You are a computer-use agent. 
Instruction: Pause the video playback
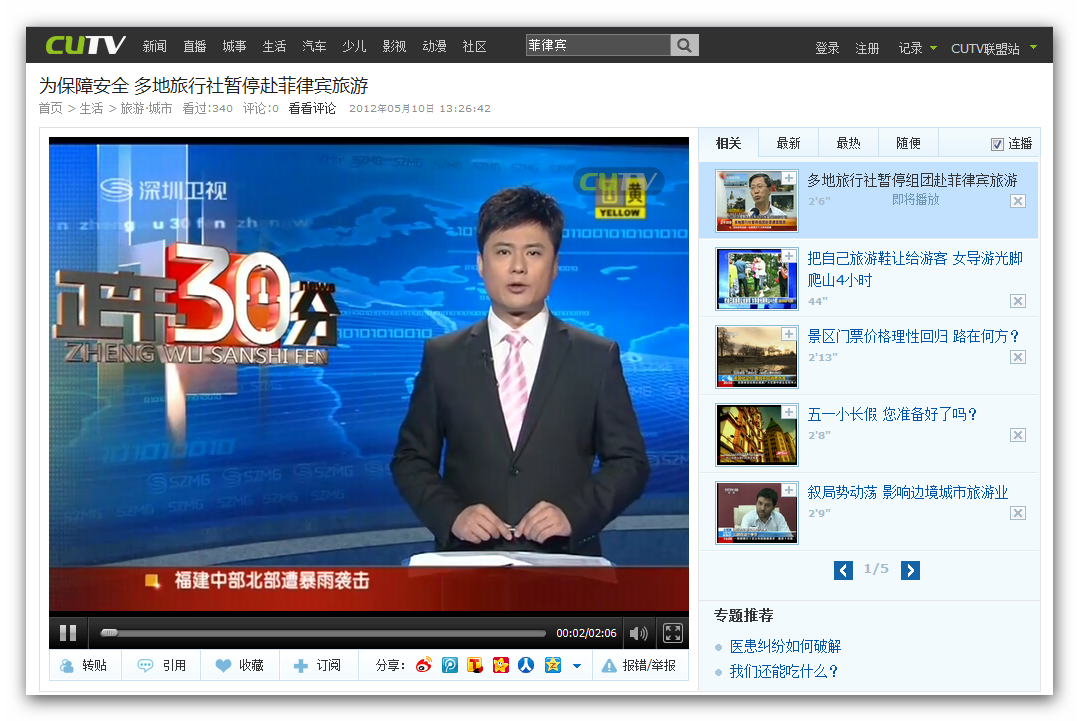pyautogui.click(x=68, y=633)
